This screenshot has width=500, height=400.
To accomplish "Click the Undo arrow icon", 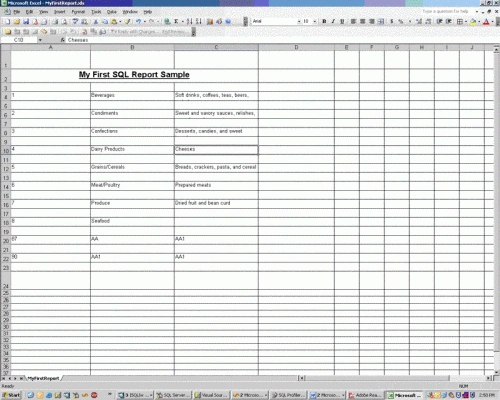I will pyautogui.click(x=138, y=22).
